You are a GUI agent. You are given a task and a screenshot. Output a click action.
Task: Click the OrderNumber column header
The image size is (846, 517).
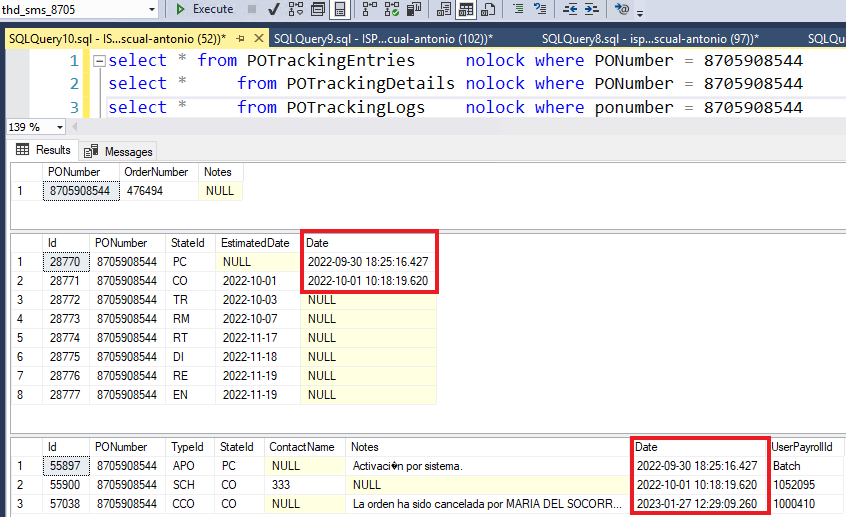point(159,172)
